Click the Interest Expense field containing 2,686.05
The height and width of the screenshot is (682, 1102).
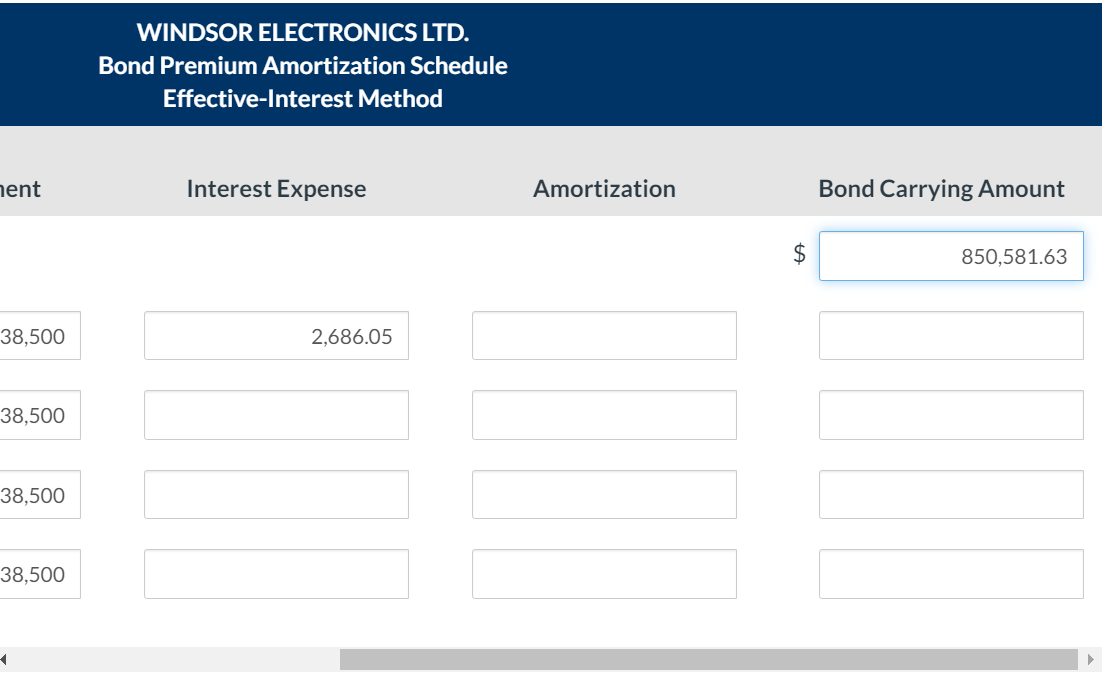tap(277, 336)
